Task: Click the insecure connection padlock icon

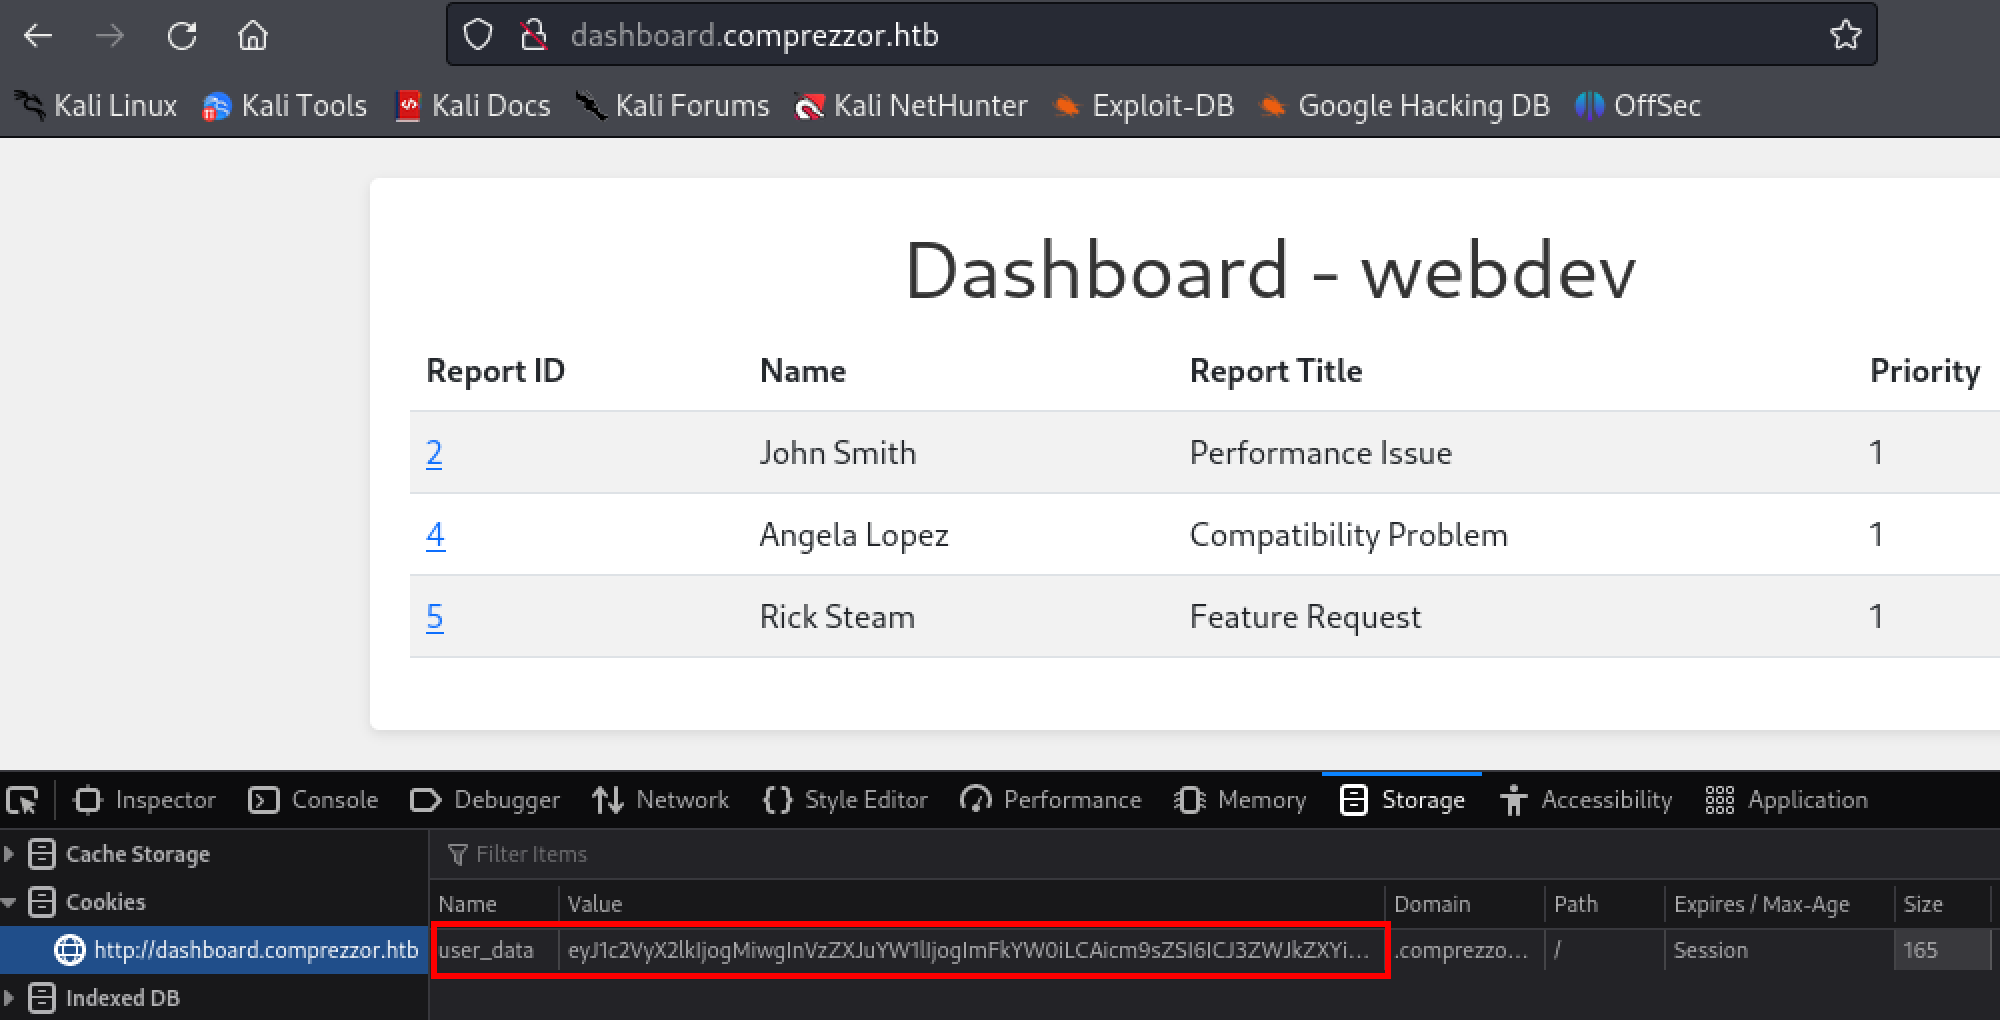Action: [x=534, y=35]
